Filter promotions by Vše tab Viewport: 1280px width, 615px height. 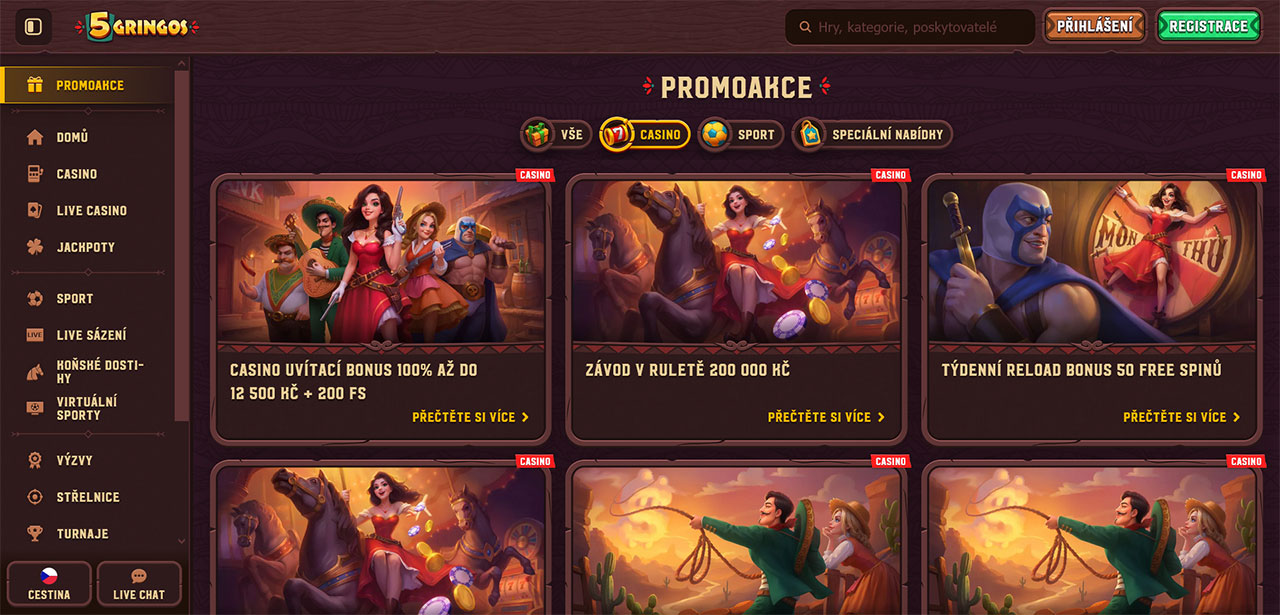(555, 134)
